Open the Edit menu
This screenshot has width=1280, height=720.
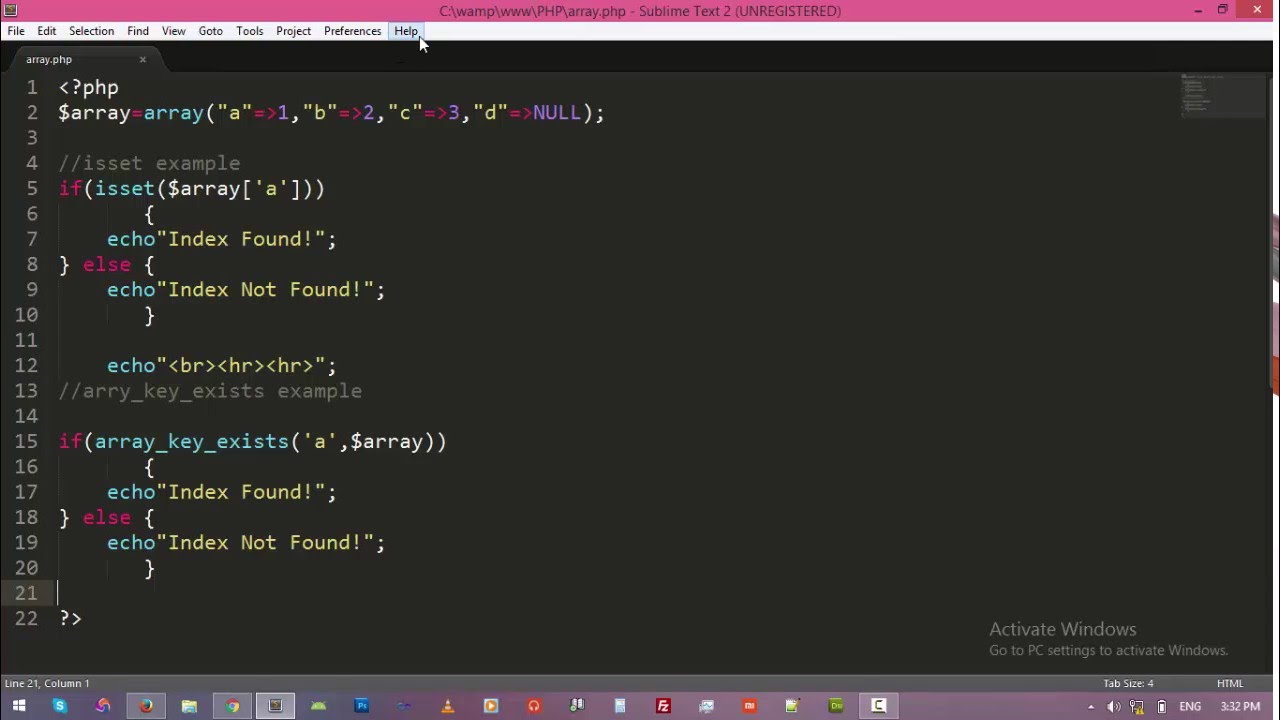[47, 31]
